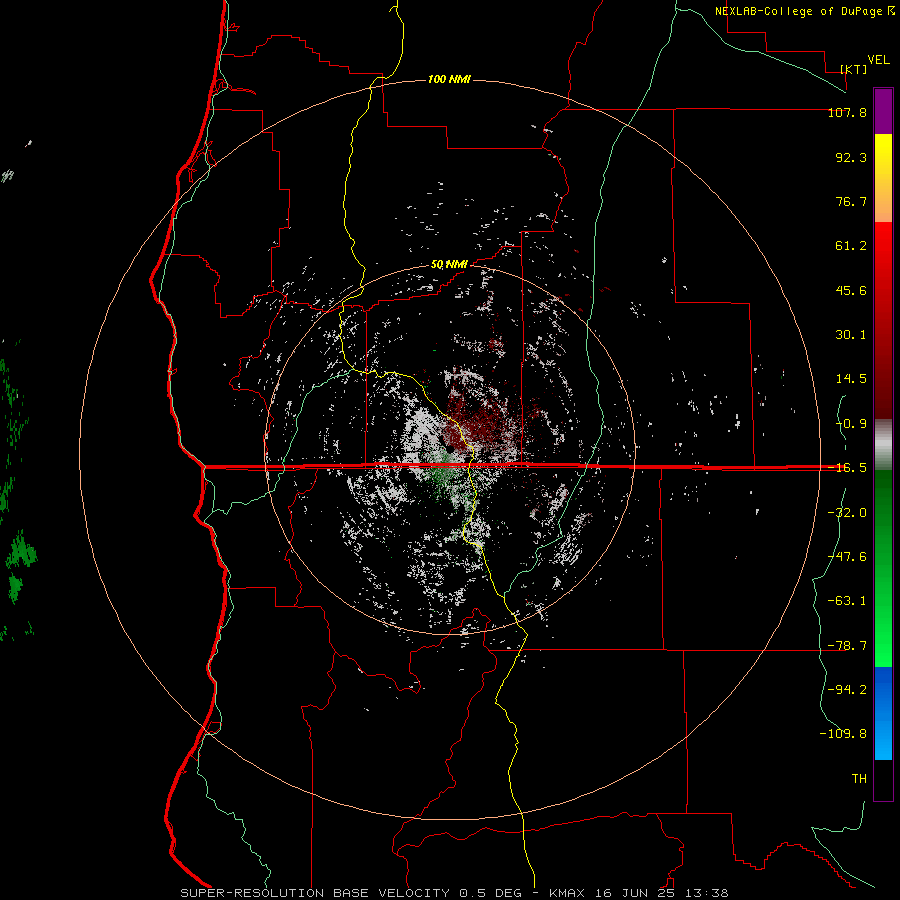Click the purple segment of color bar
This screenshot has width=900, height=900.
tap(883, 111)
